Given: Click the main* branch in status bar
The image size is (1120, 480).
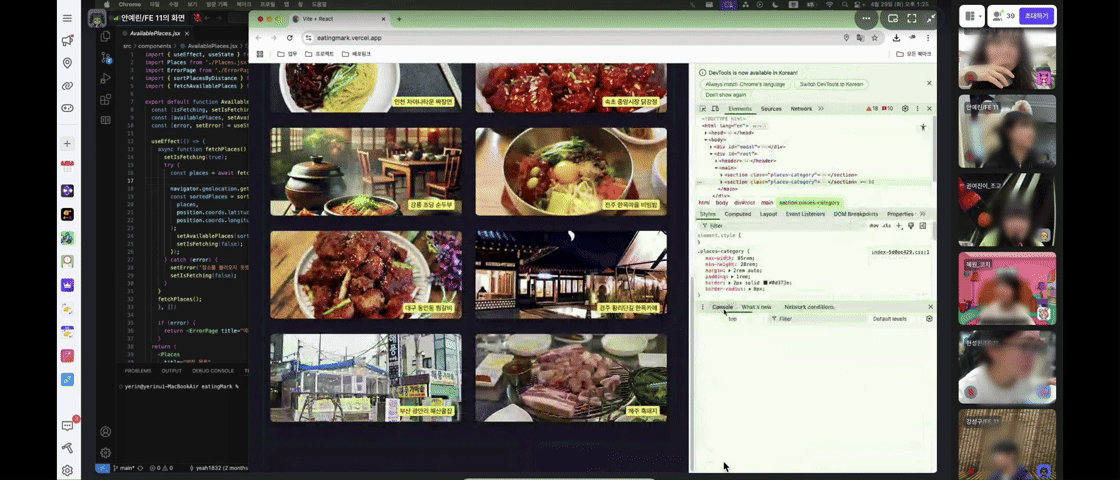Looking at the screenshot, I should click(x=124, y=468).
